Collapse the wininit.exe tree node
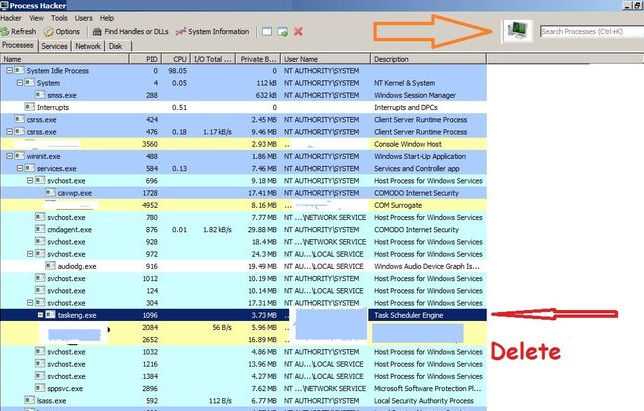This screenshot has height=411, width=644. (9, 156)
